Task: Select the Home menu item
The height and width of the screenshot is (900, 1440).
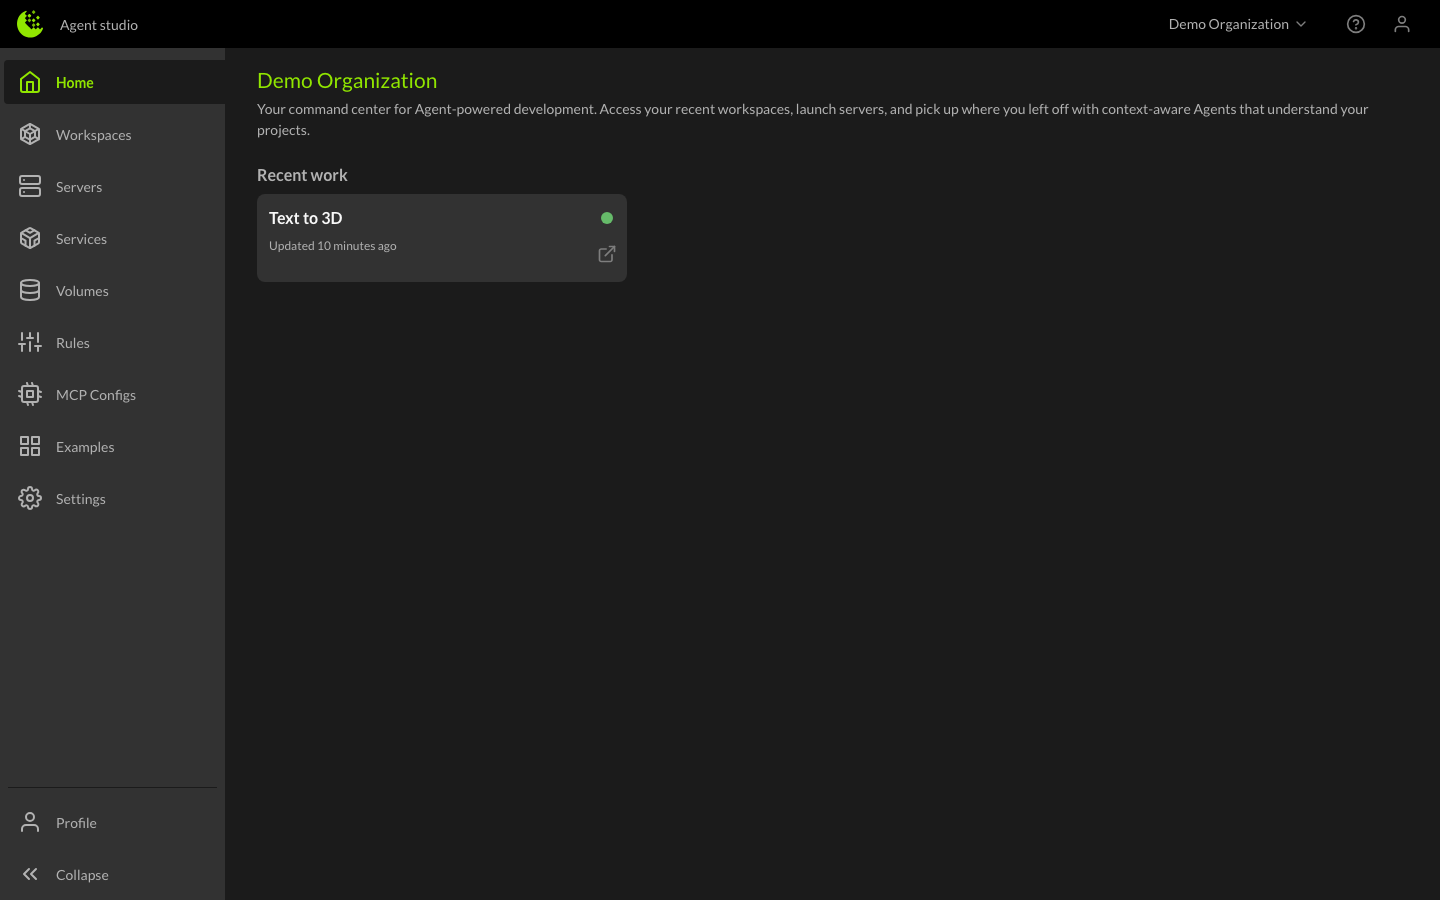Action: coord(74,82)
